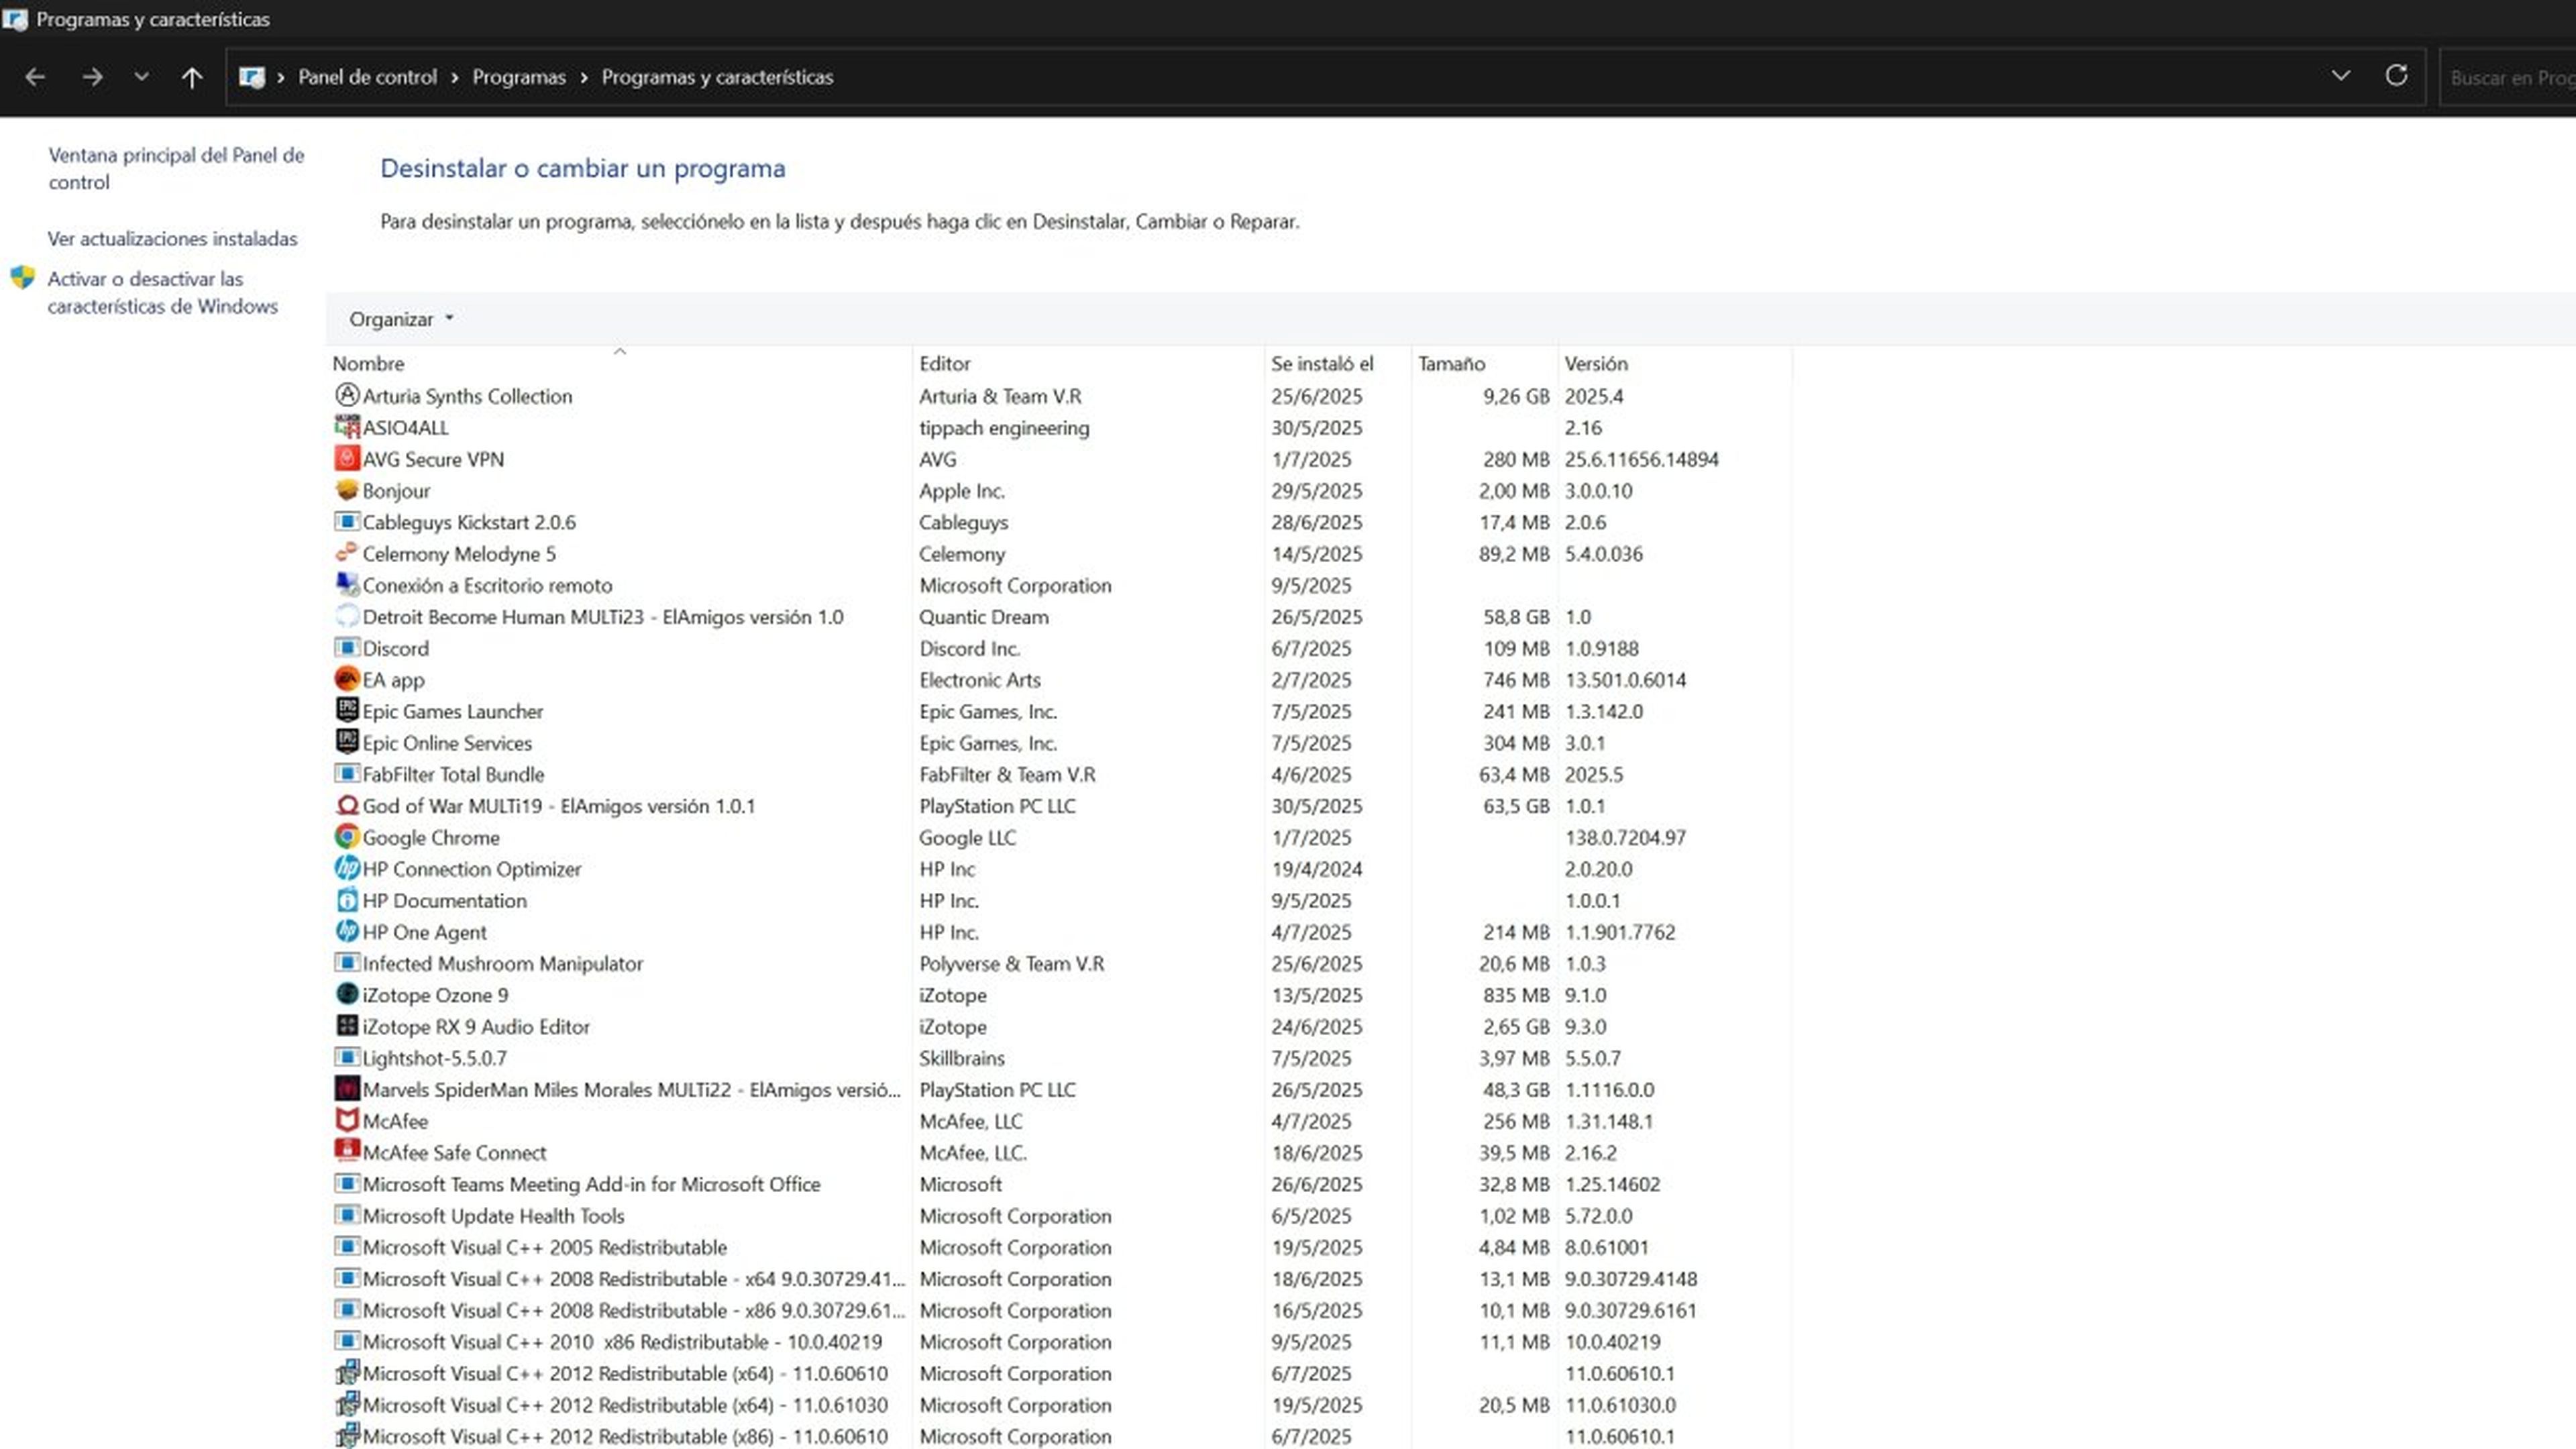Click the 25.6.11656.14894 version cell
2576x1449 pixels.
point(1641,459)
